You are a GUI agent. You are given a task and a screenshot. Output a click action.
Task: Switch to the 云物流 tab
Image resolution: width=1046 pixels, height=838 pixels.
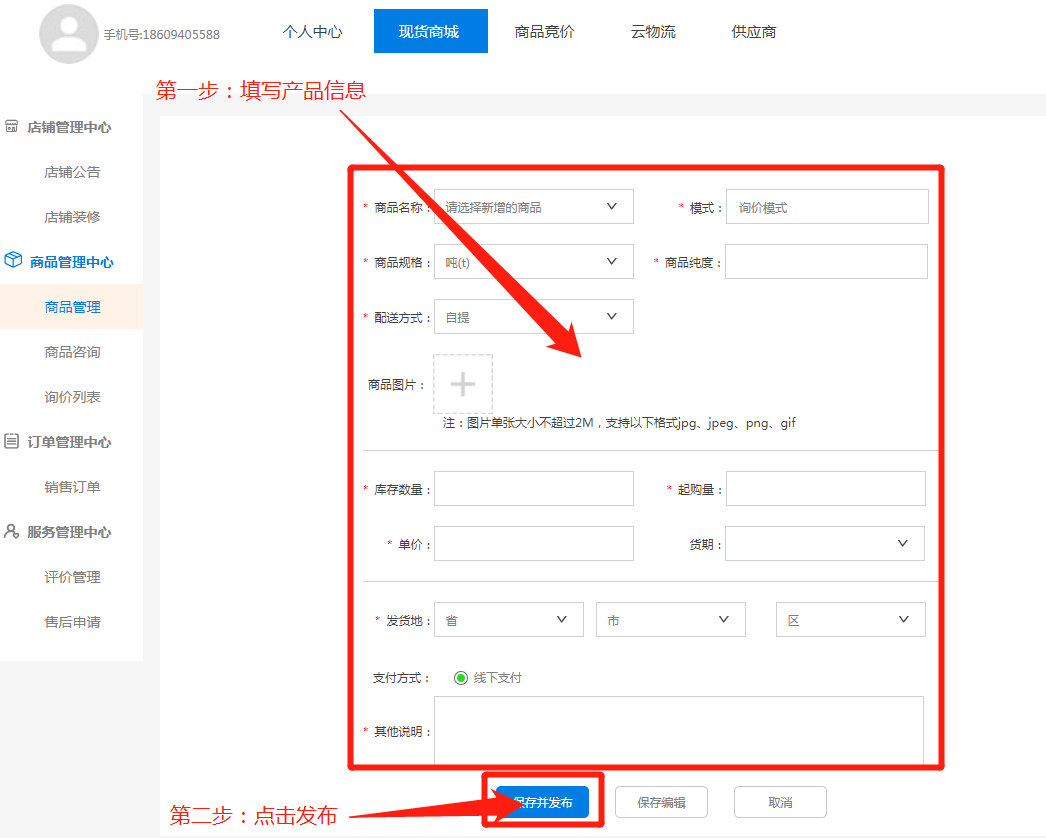pyautogui.click(x=653, y=31)
